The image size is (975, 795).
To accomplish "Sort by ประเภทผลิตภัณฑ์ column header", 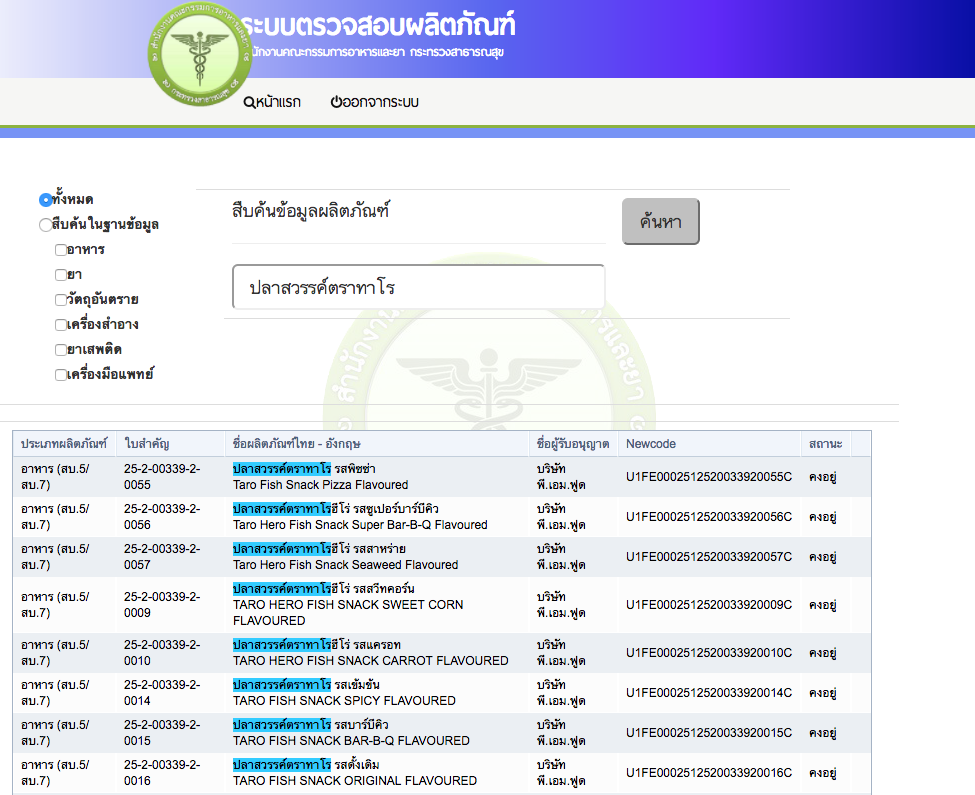I will [x=64, y=444].
